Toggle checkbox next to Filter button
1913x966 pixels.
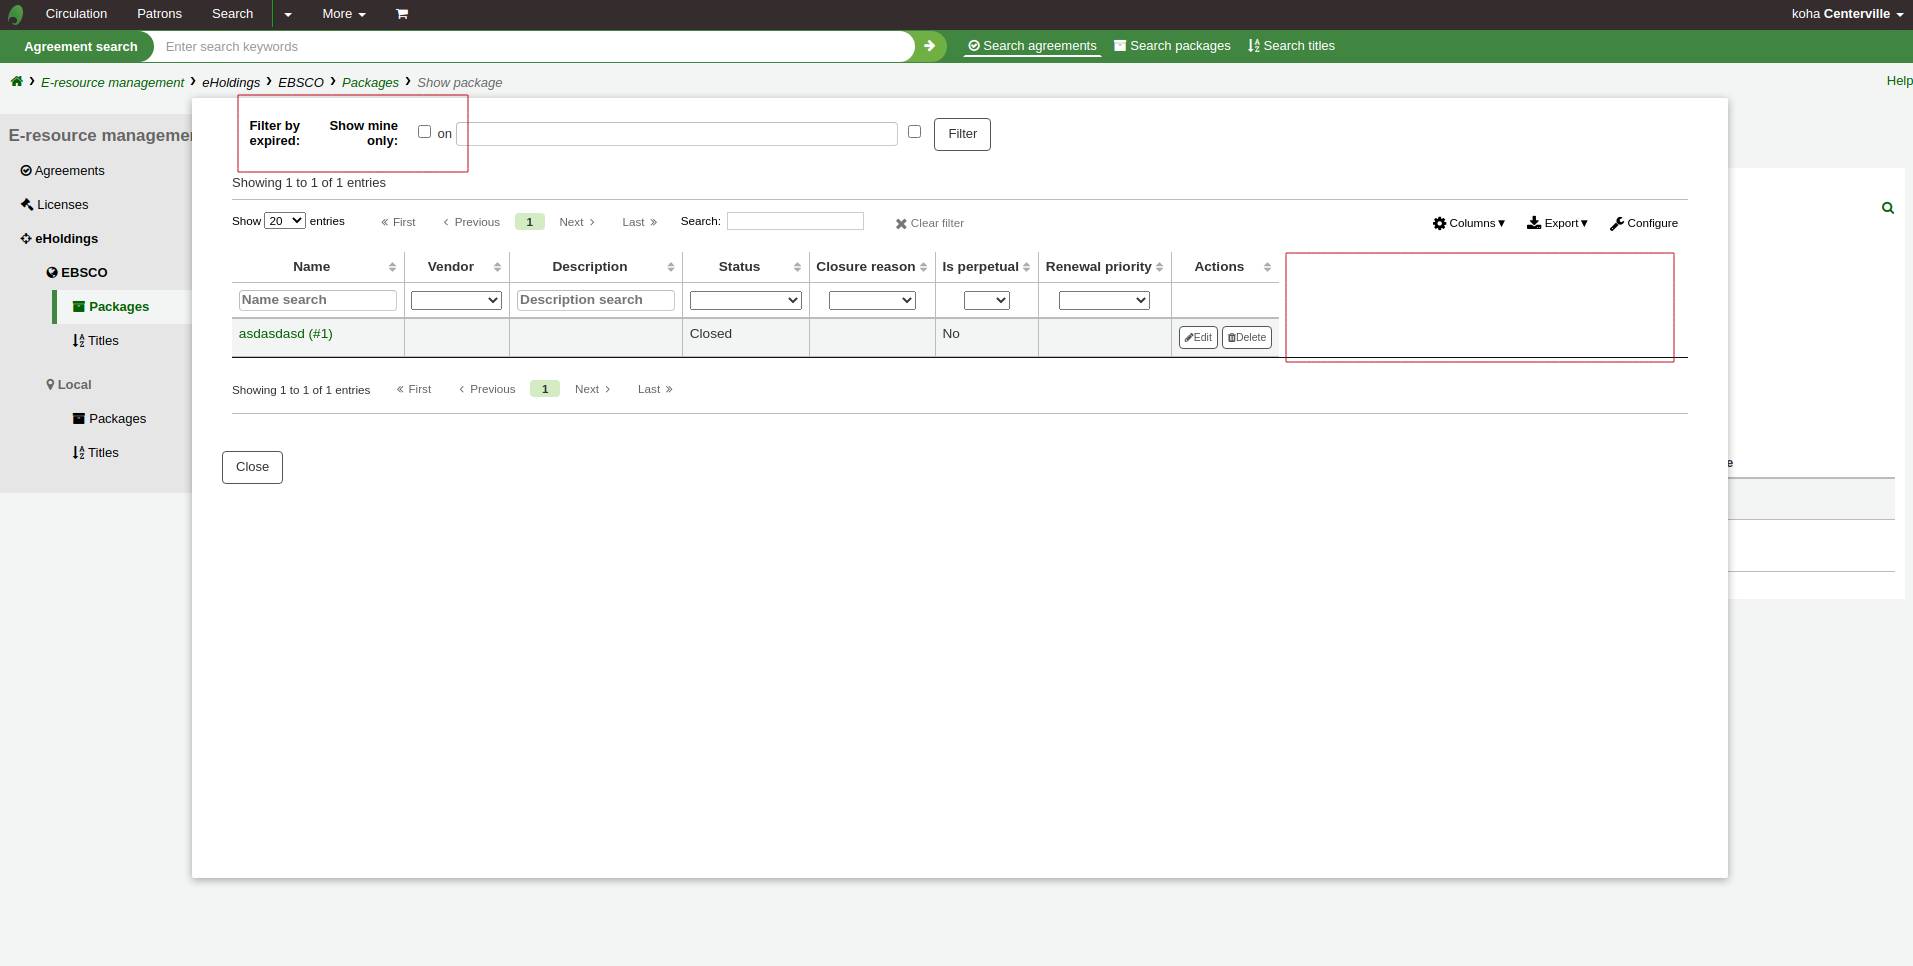pos(914,132)
